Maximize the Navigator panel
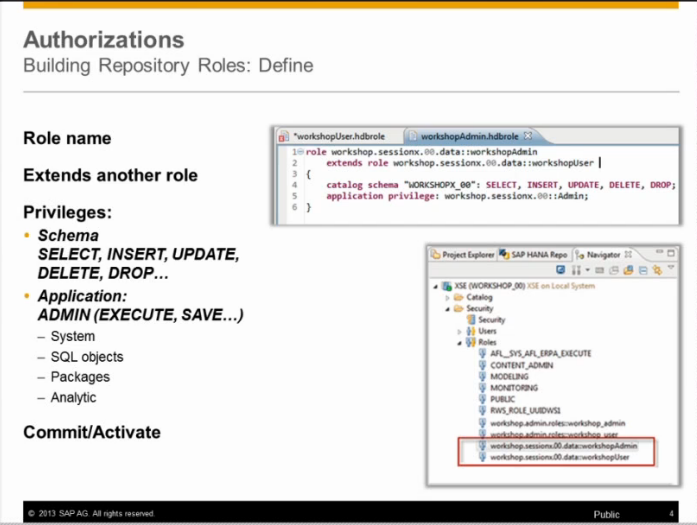Screen dimensions: 697x525 [x=671, y=253]
